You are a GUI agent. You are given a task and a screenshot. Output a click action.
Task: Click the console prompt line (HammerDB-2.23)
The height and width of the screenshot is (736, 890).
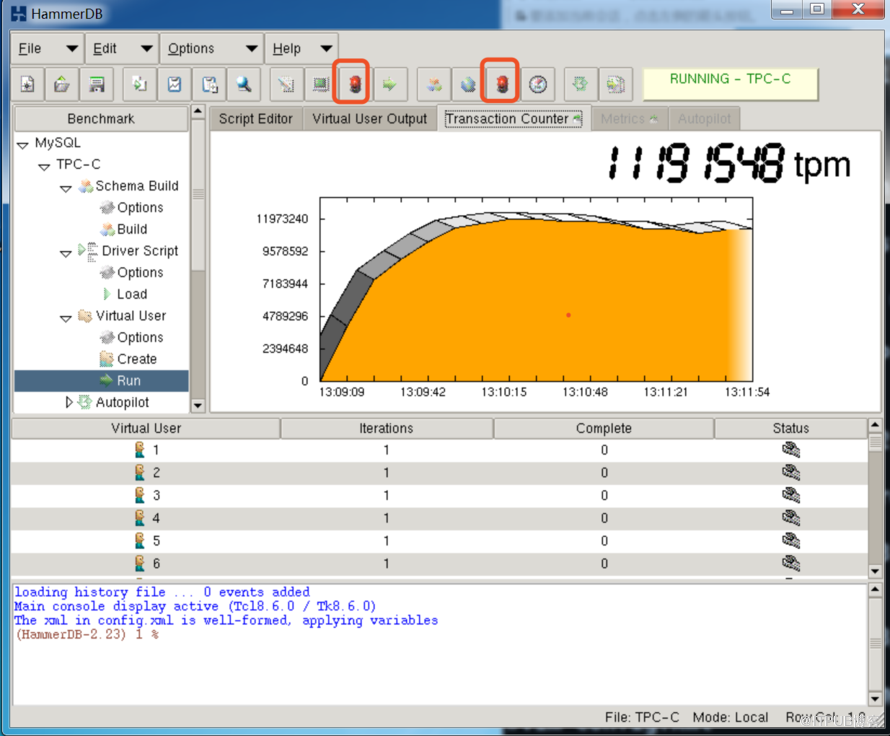87,634
